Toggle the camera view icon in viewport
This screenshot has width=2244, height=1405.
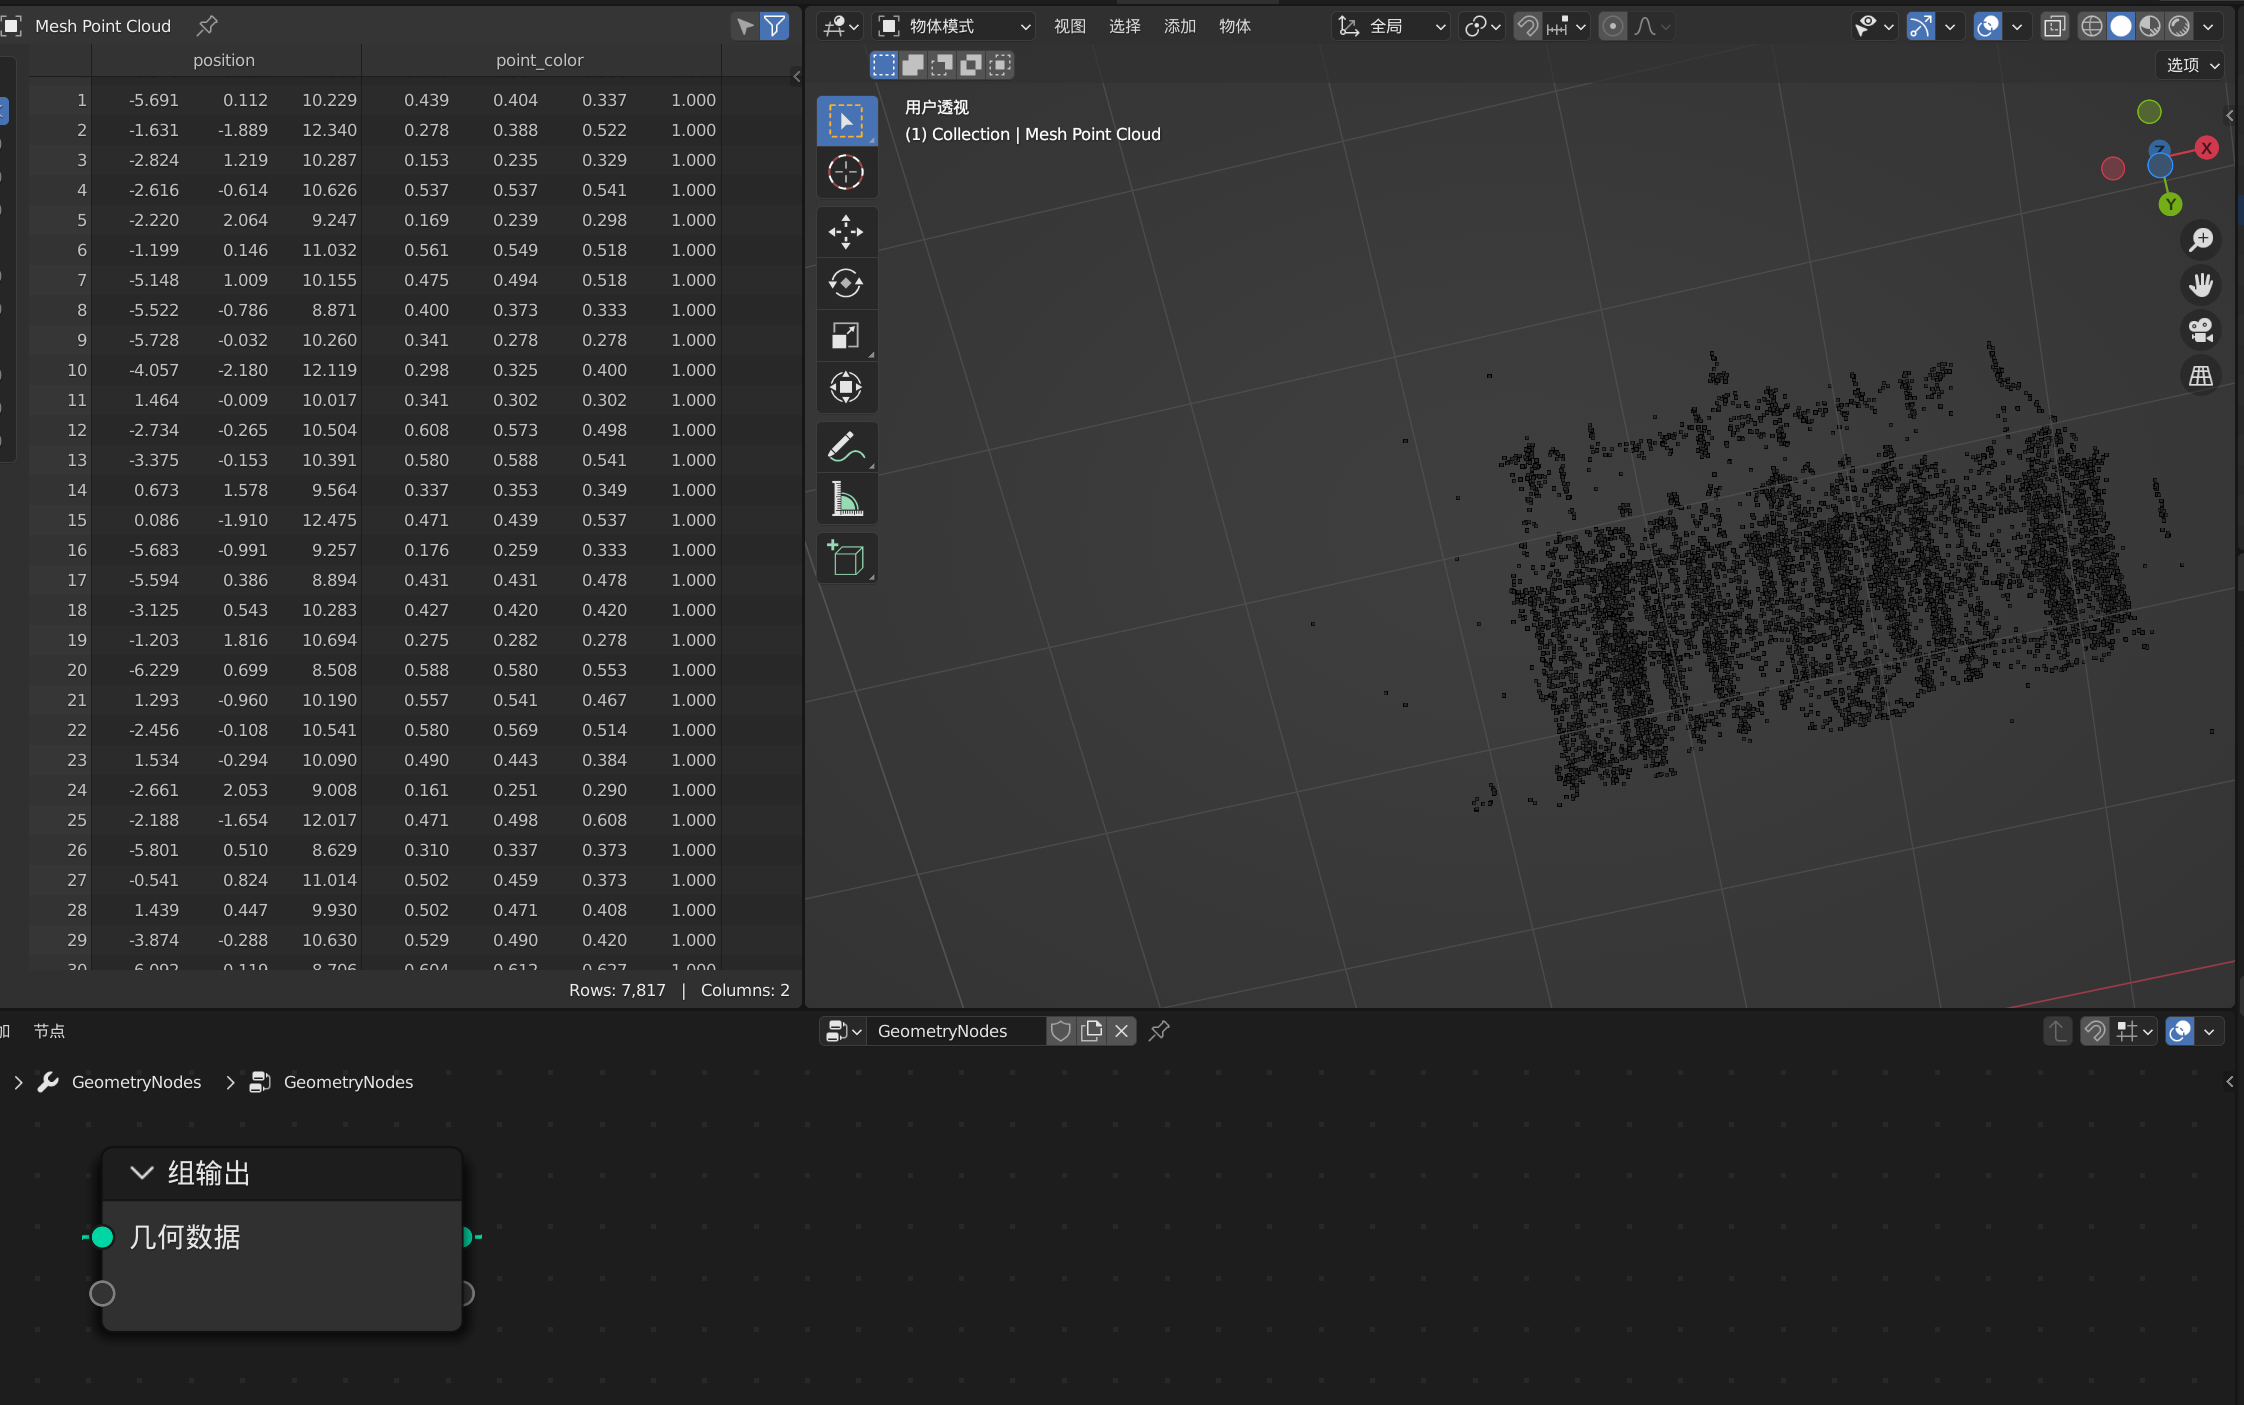coord(2201,330)
